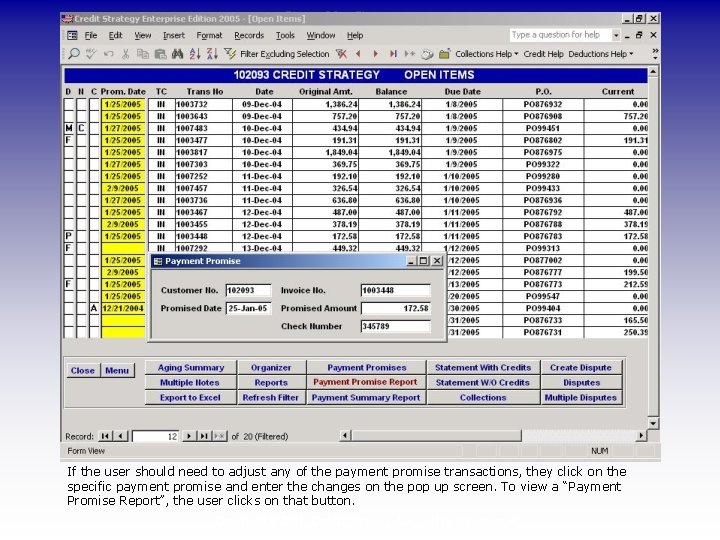Click the record number box

[x=156, y=436]
